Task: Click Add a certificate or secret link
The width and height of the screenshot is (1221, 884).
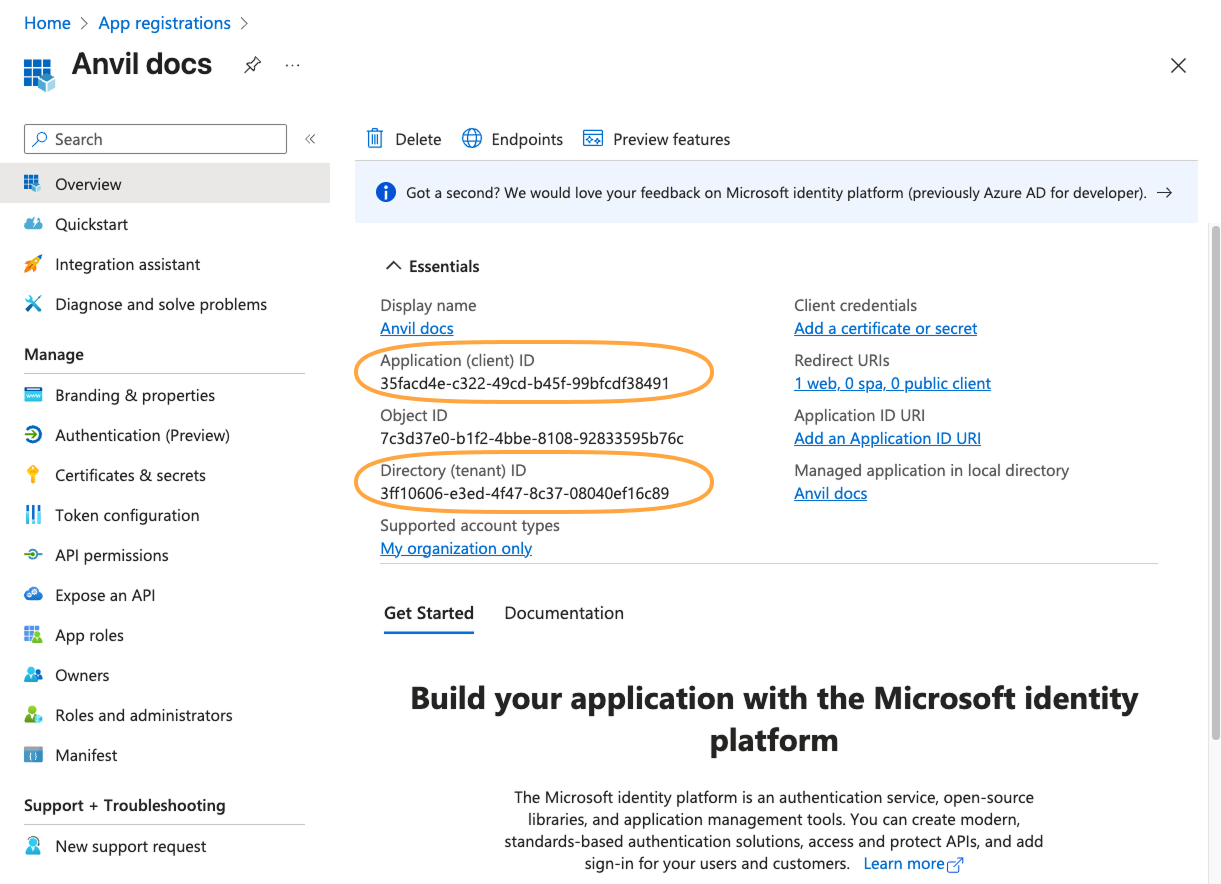Action: (885, 328)
